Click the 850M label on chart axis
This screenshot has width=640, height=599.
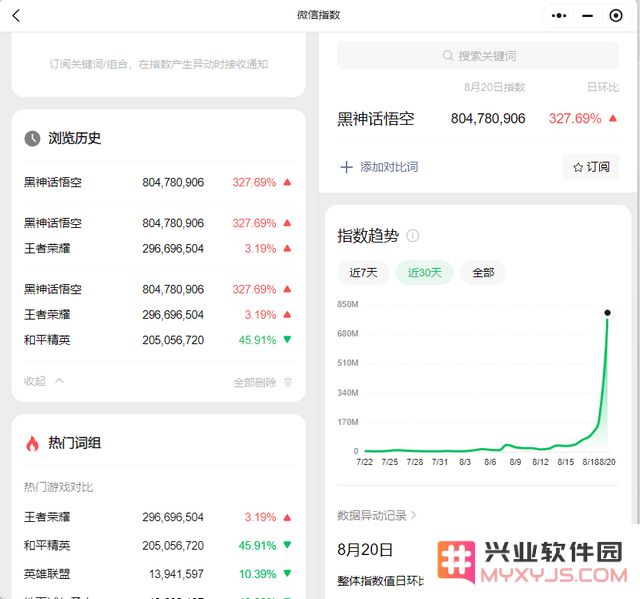coord(348,304)
